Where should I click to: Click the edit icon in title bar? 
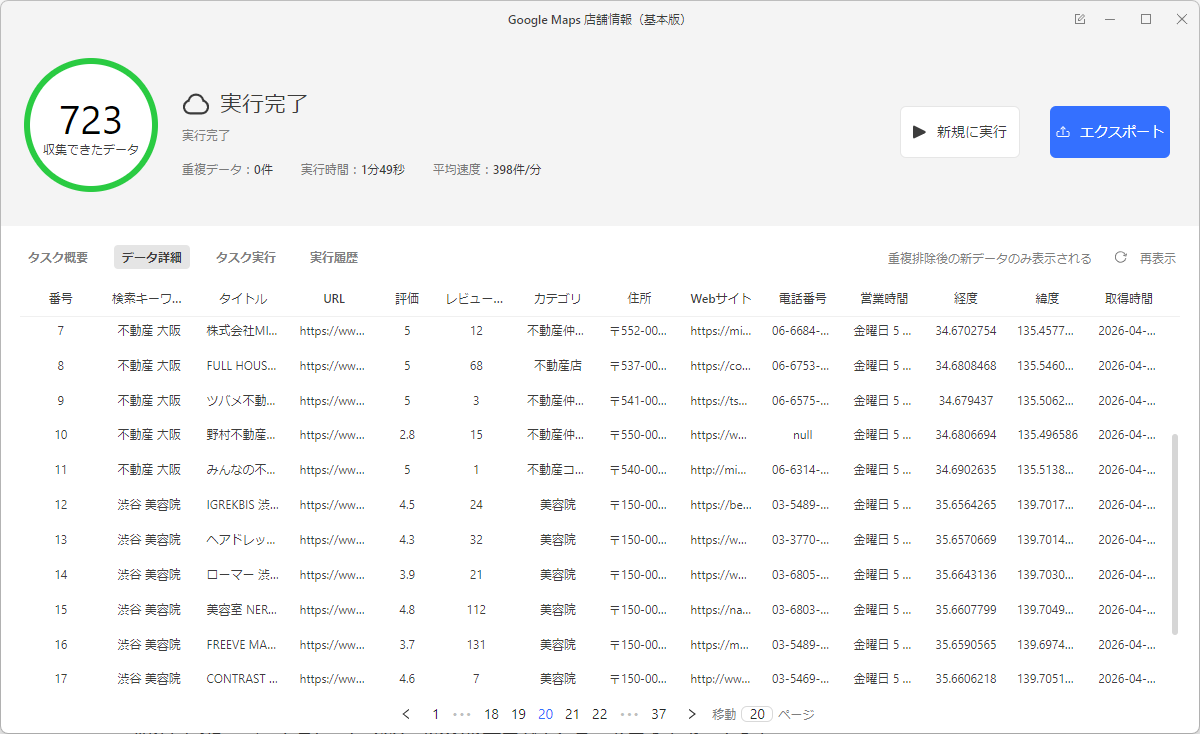tap(1080, 19)
